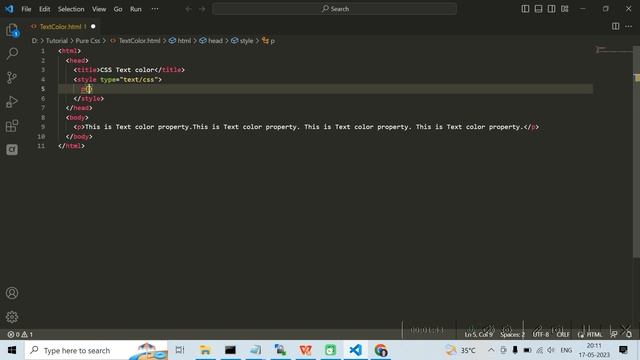Click the head breadcrumb symbol
The width and height of the screenshot is (640, 360).
(211, 41)
